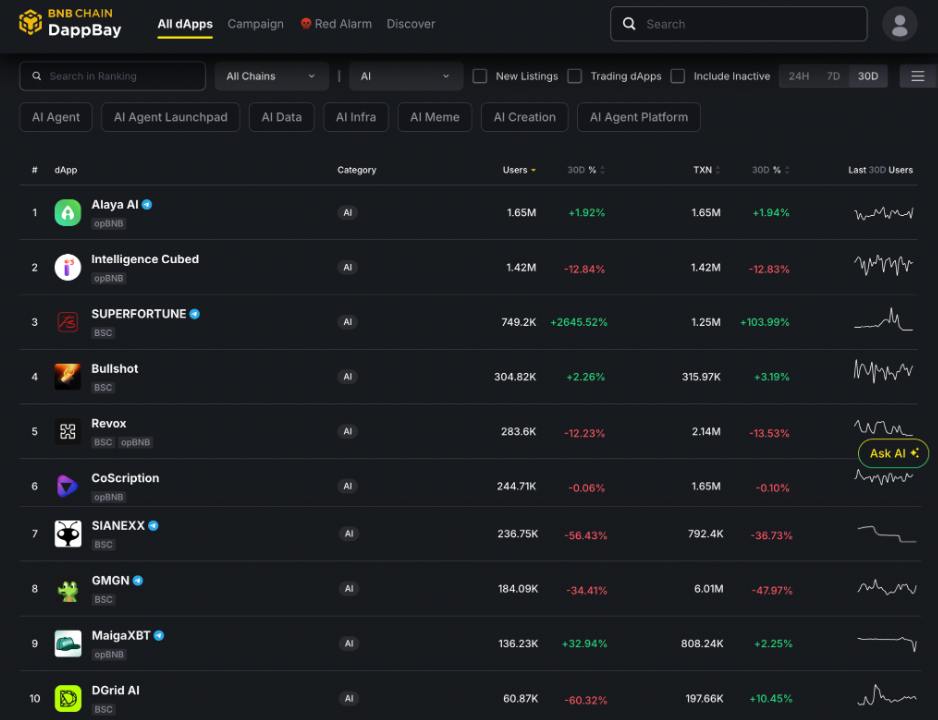Open the Discover tab

click(410, 24)
